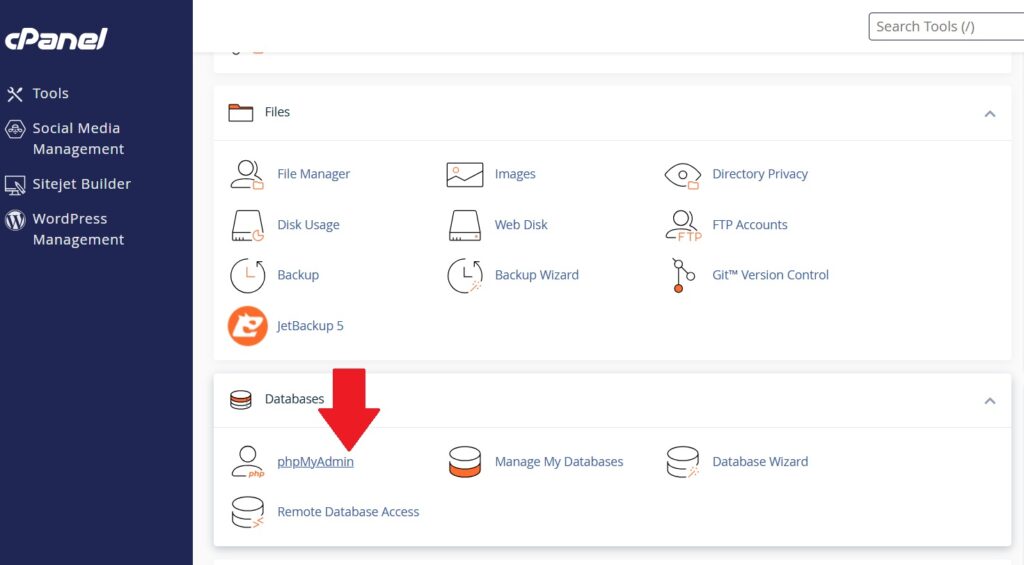This screenshot has height=565, width=1024.
Task: Click the Backup clock icon
Action: [248, 276]
